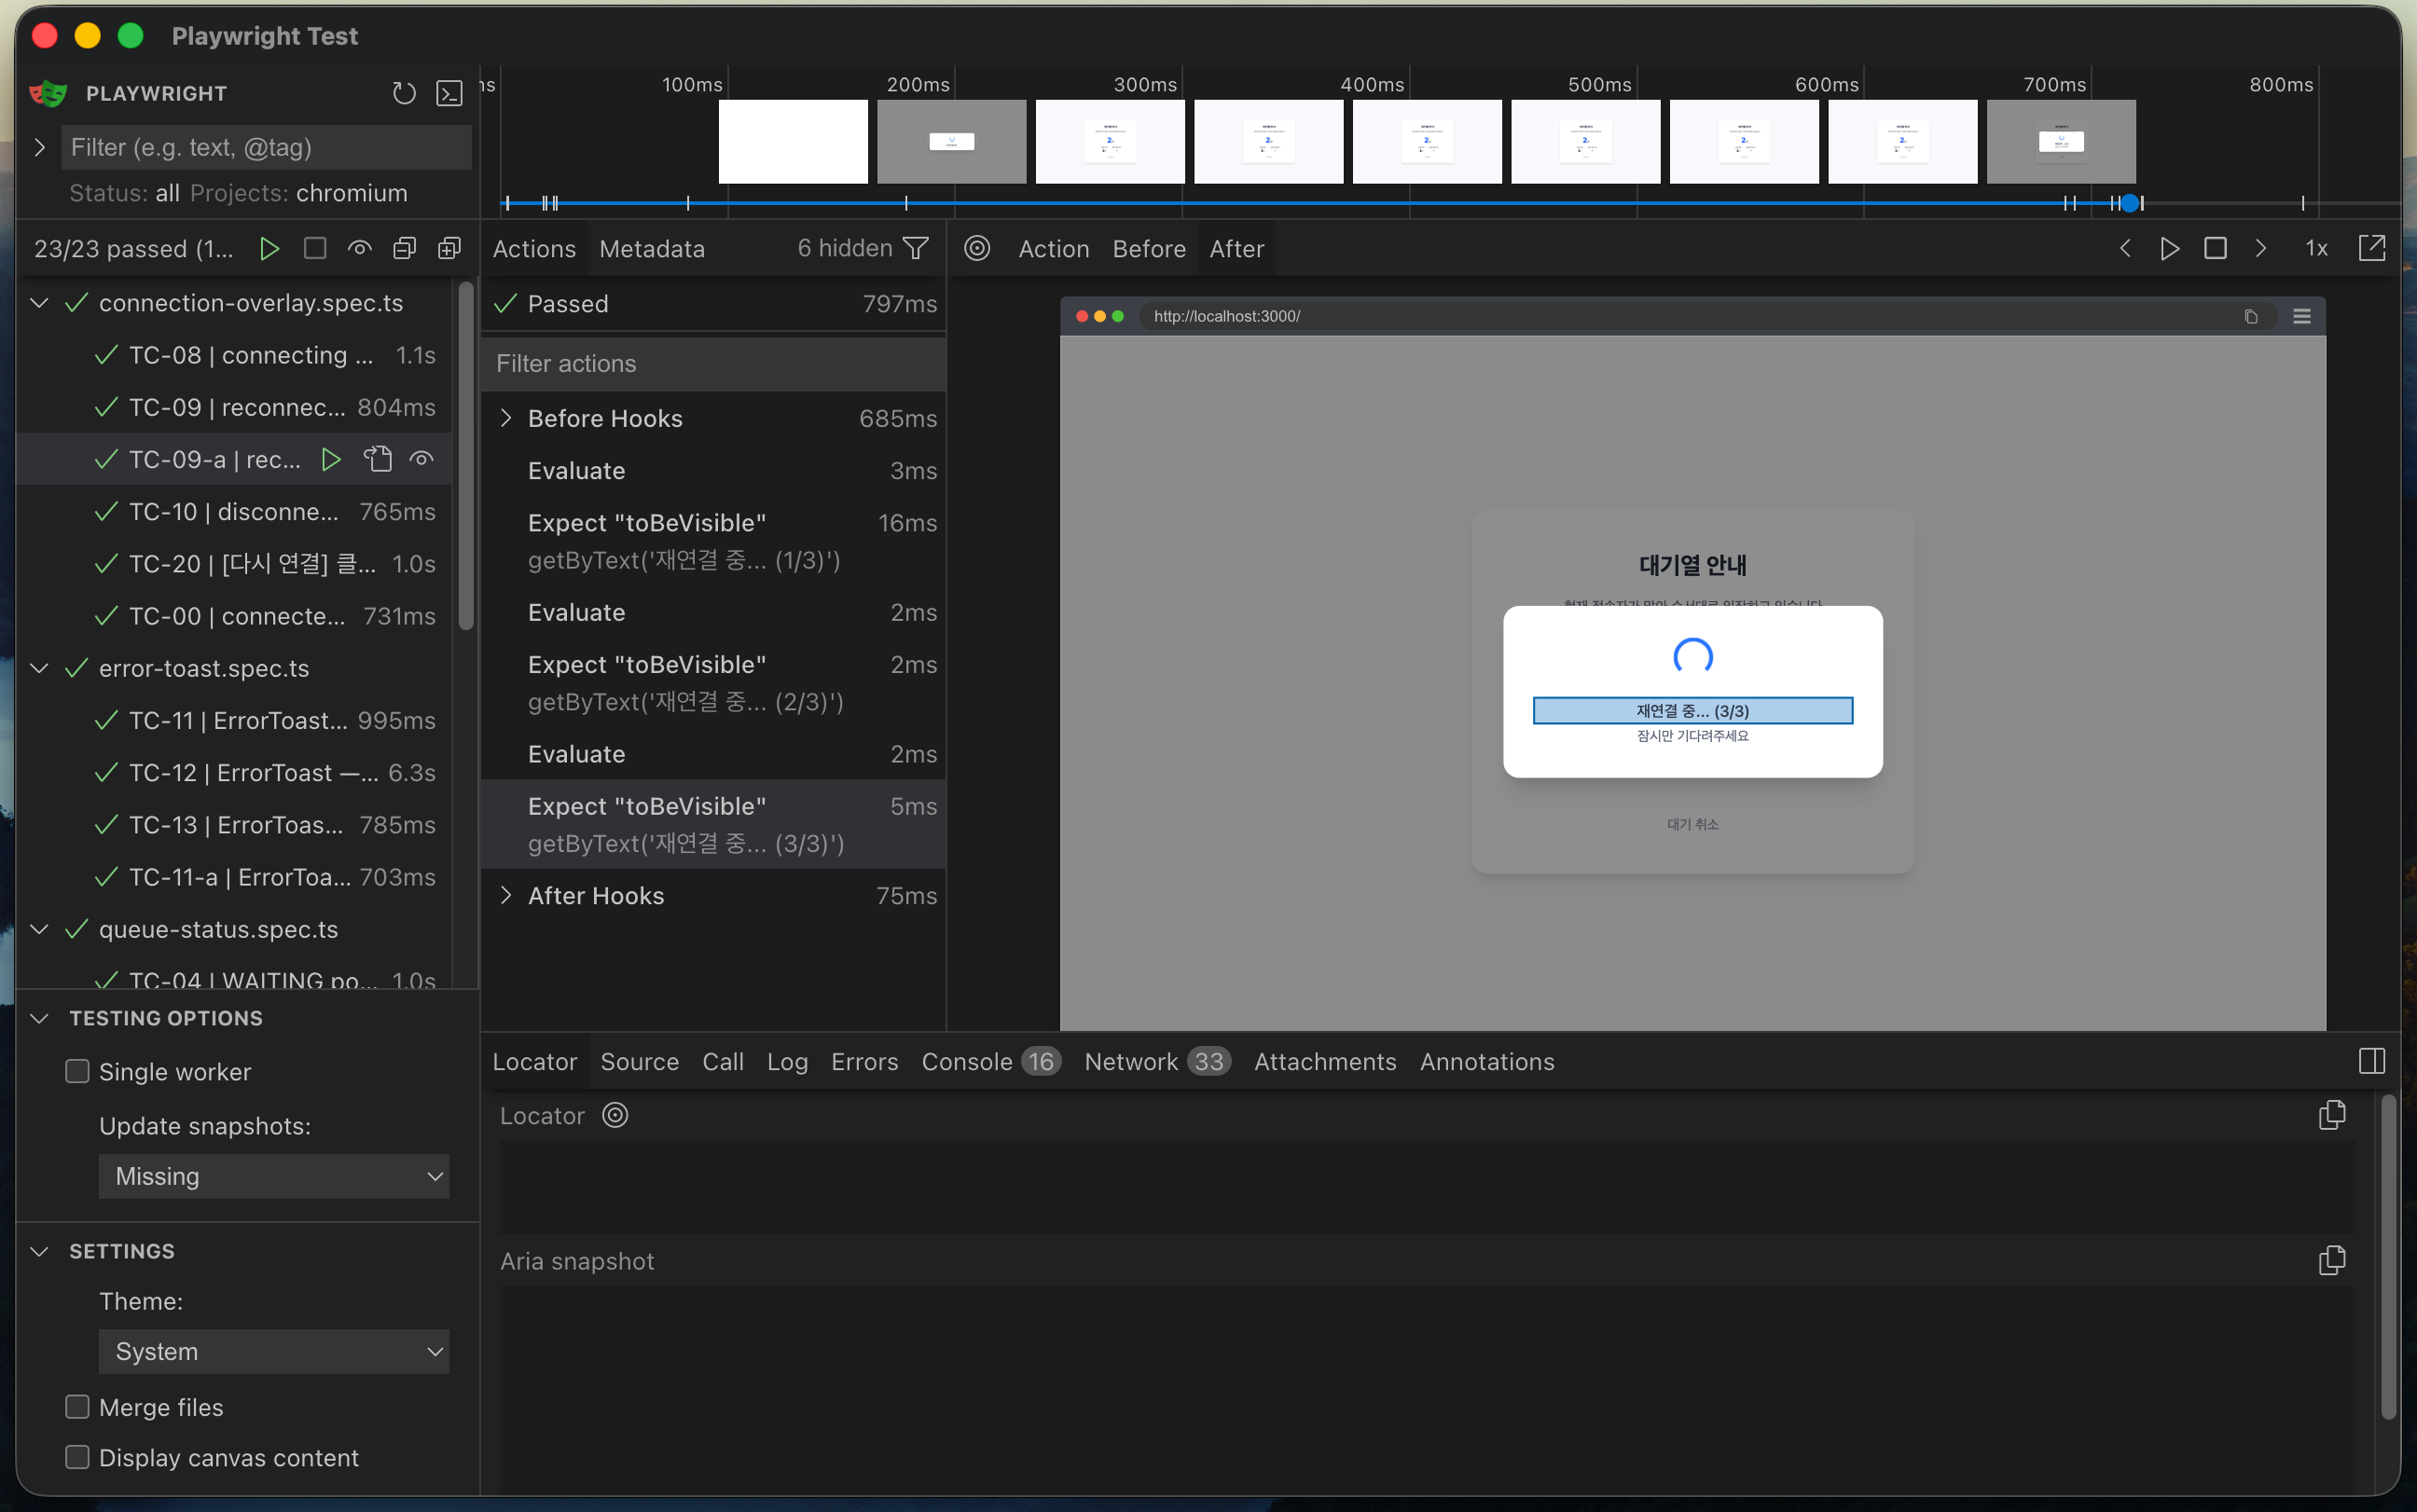
Task: Open TC-09-a test source file icon
Action: (x=377, y=459)
